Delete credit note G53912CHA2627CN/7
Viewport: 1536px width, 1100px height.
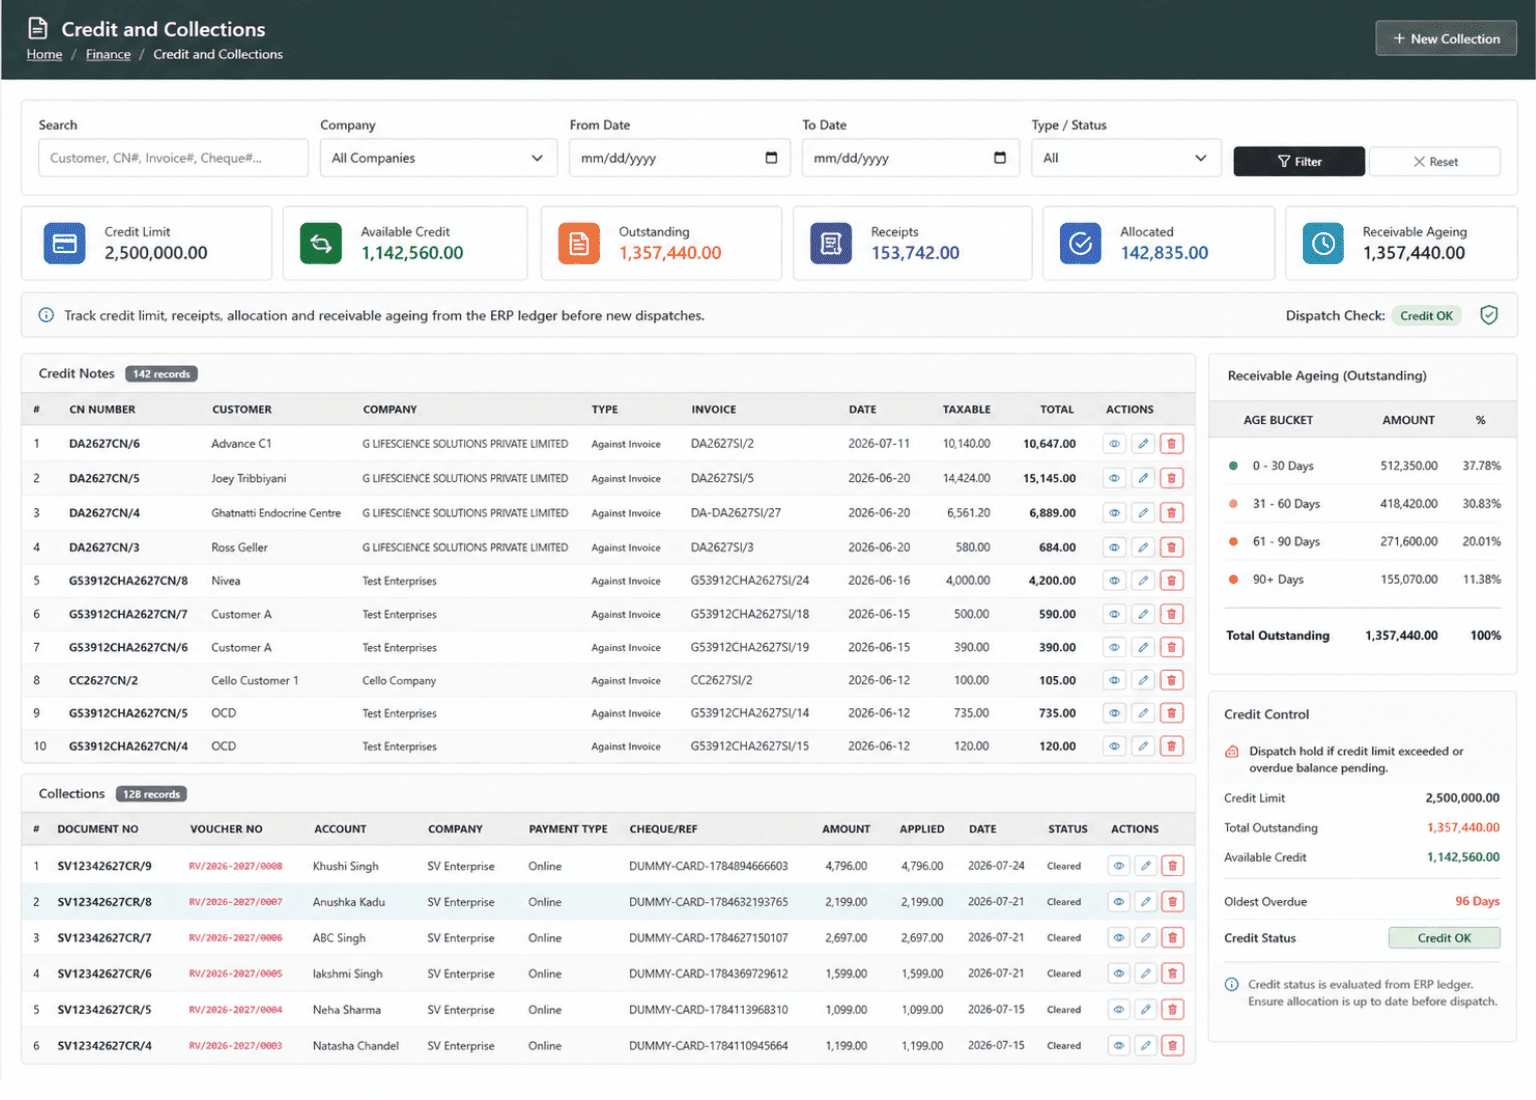tap(1172, 614)
